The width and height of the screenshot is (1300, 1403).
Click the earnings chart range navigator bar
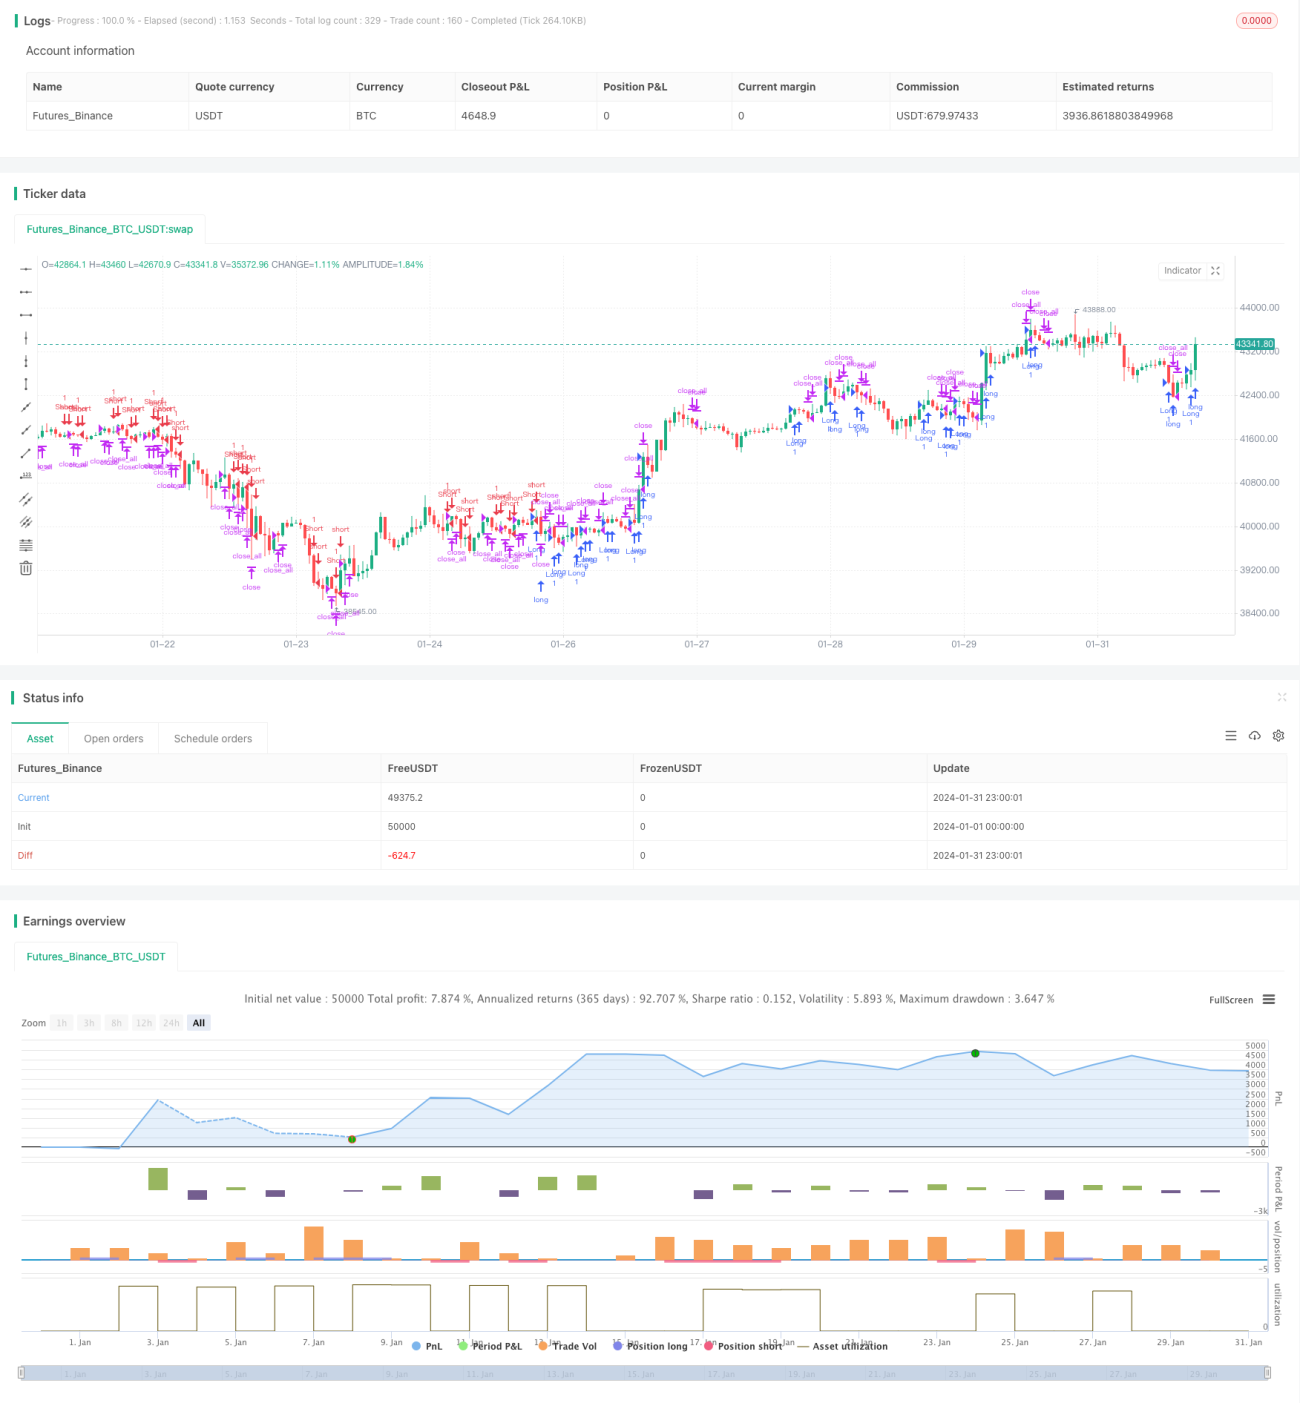click(x=645, y=1374)
